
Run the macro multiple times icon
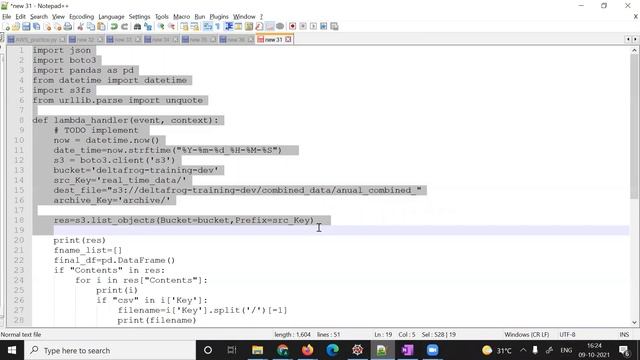(x=324, y=27)
